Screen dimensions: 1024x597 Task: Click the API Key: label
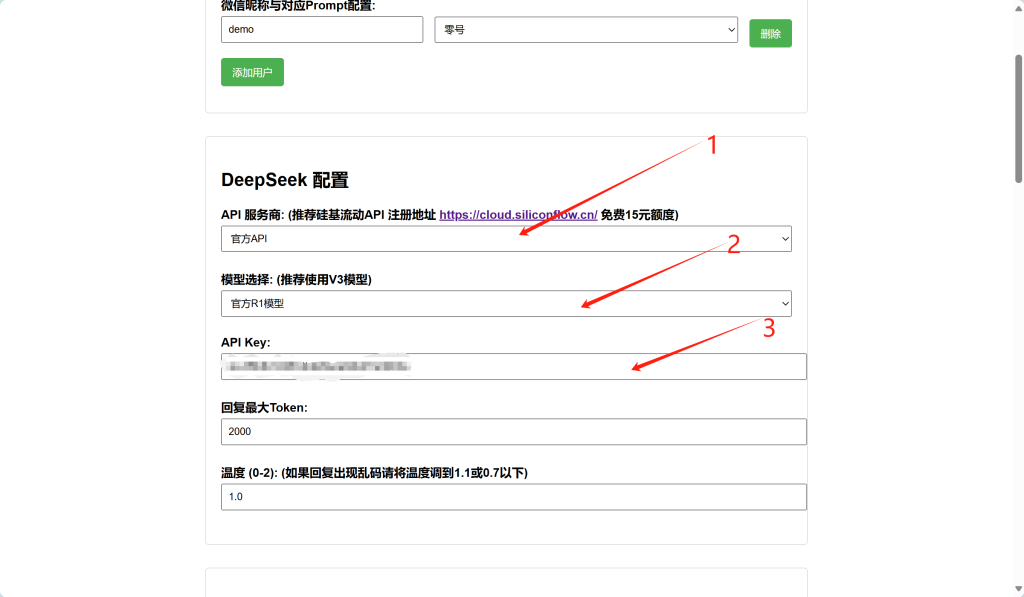click(x=246, y=342)
